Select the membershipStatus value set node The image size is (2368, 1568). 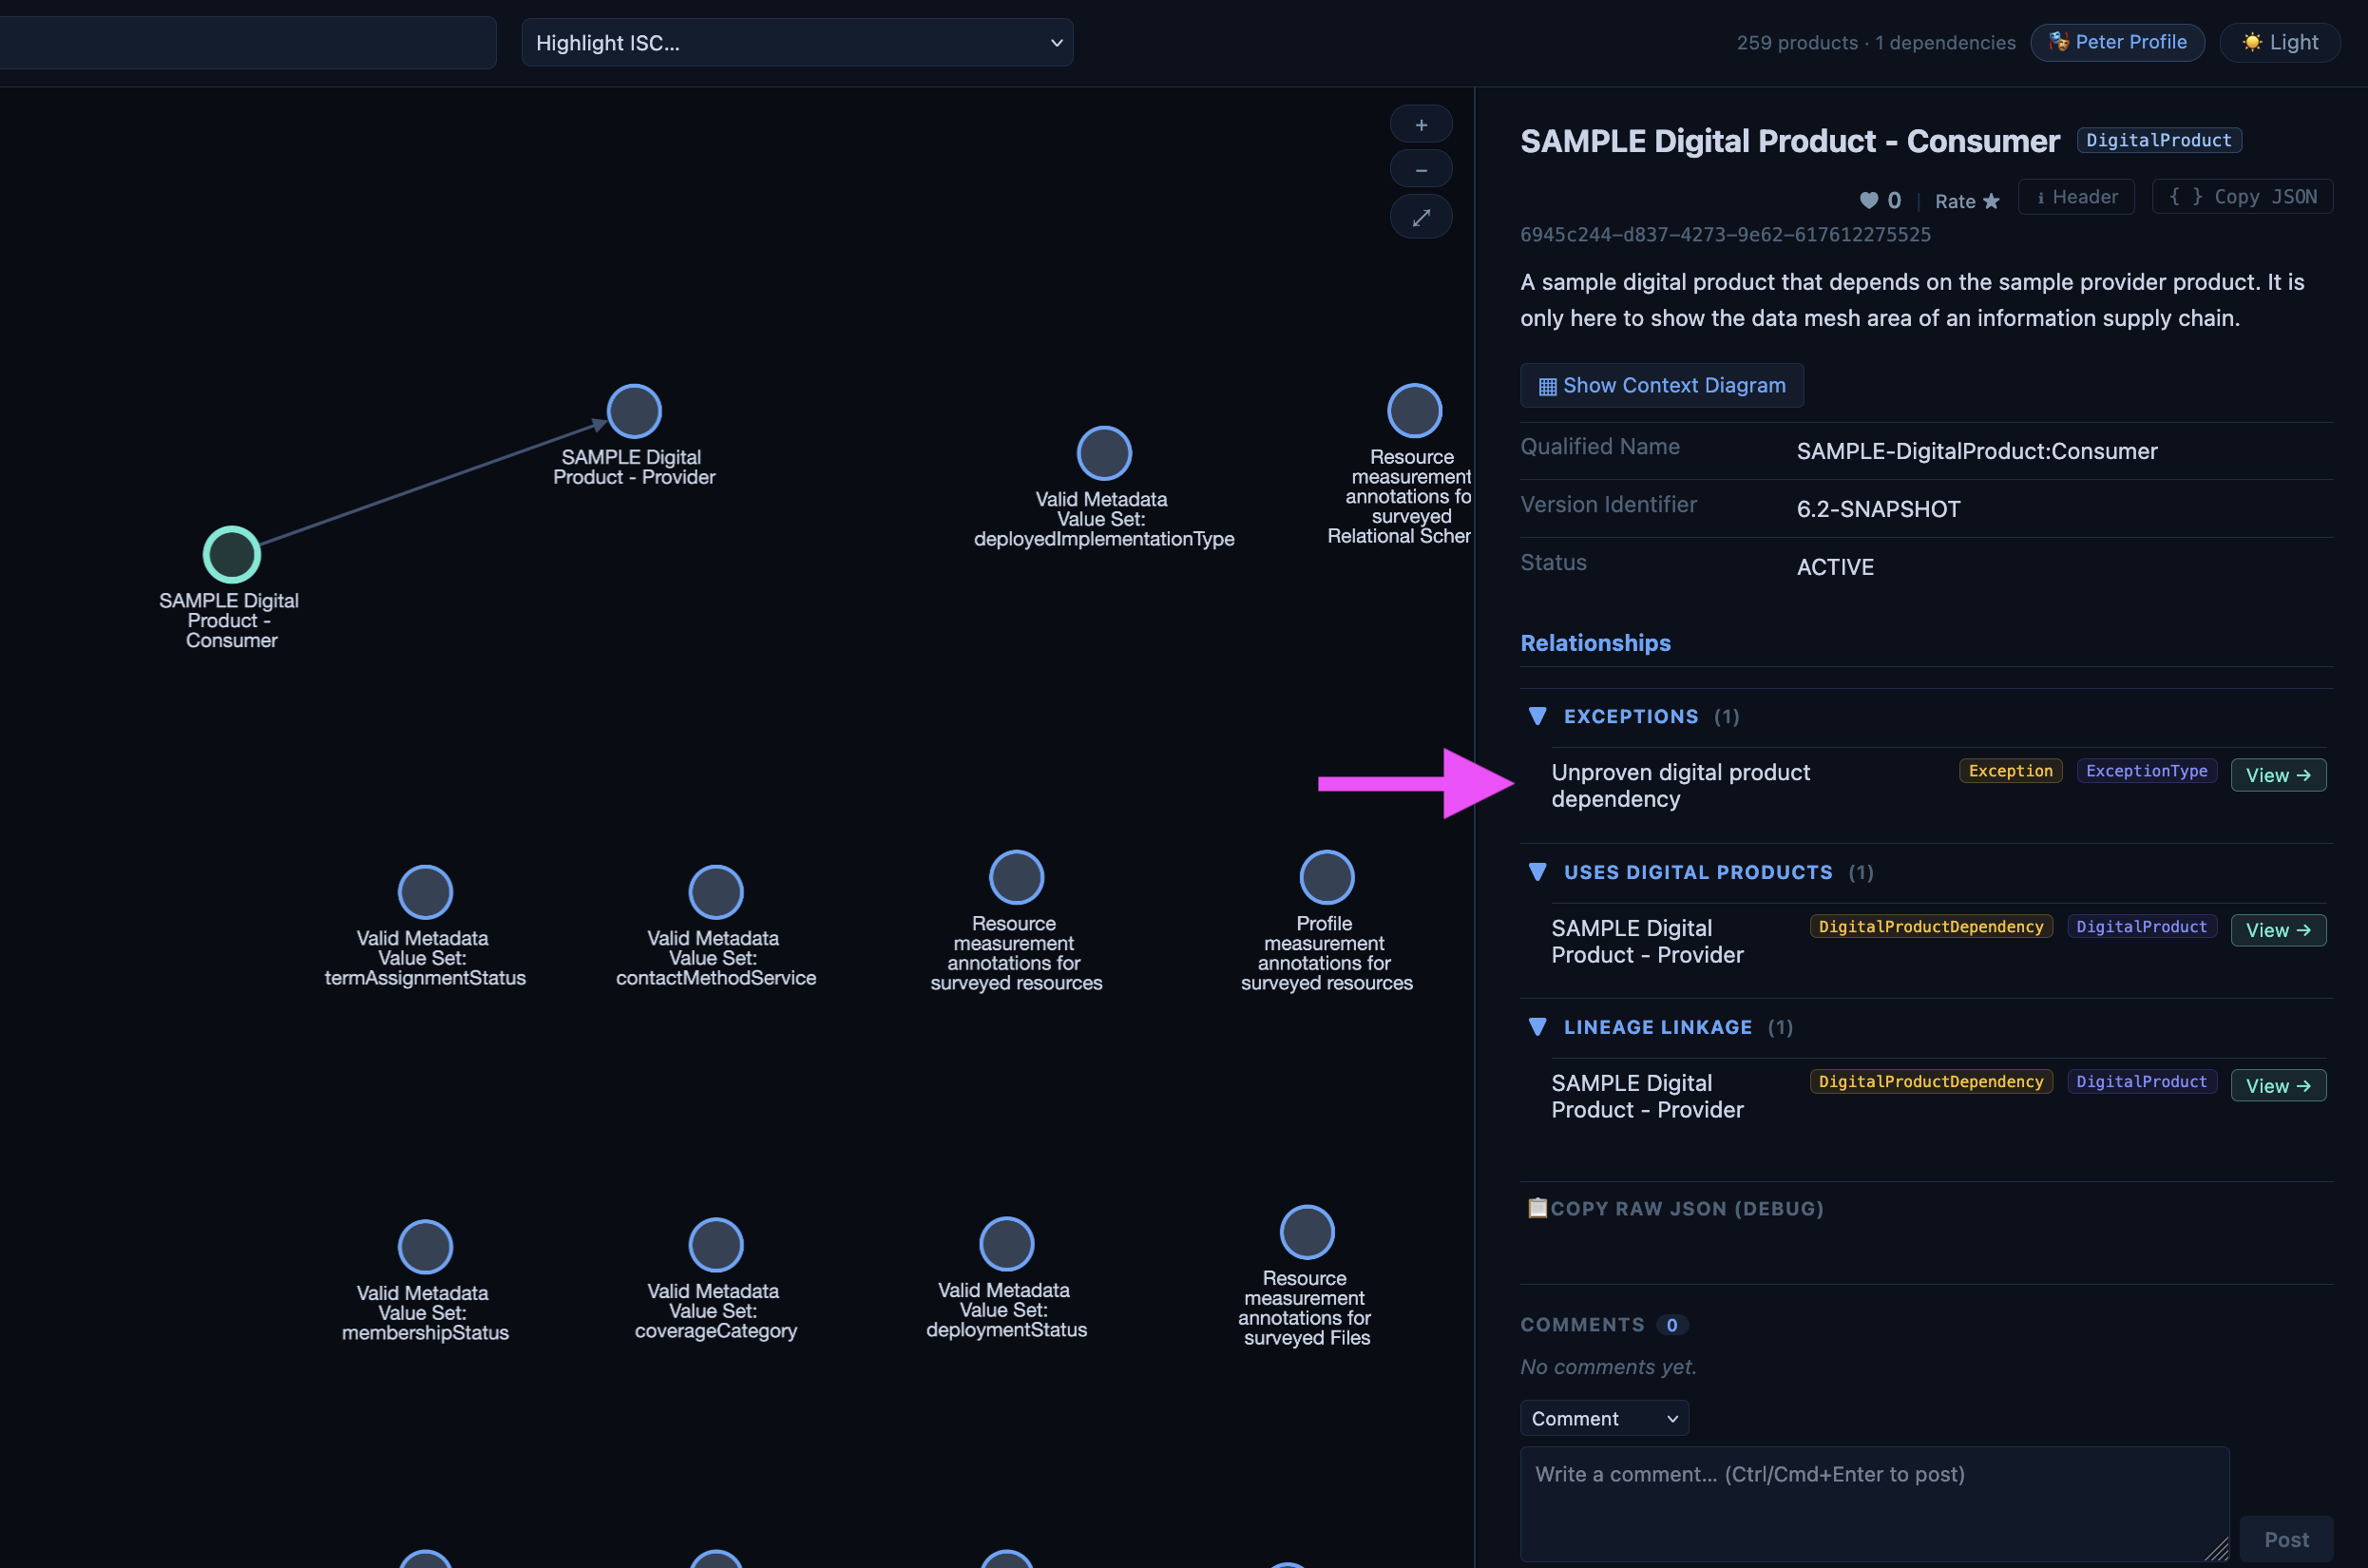click(425, 1247)
